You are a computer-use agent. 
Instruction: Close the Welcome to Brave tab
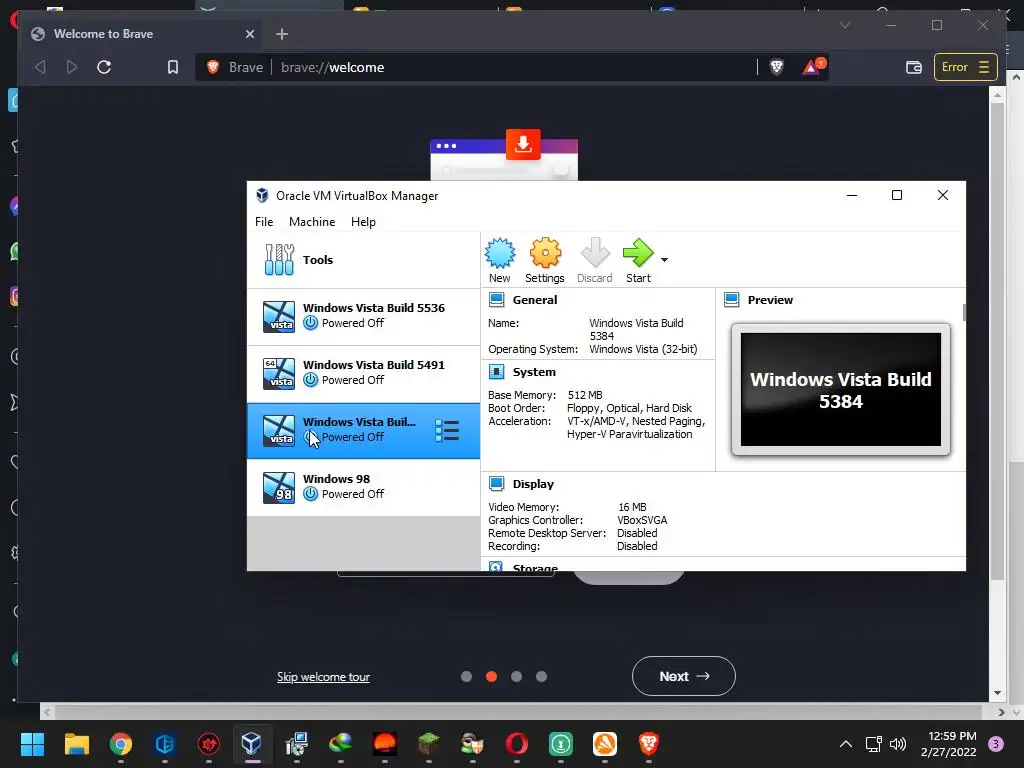tap(249, 34)
